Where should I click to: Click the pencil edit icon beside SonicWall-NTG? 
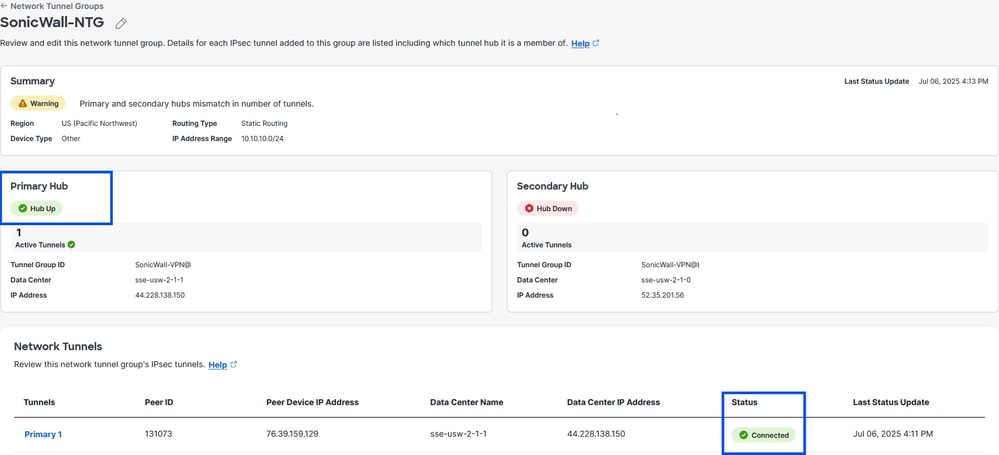coord(121,23)
